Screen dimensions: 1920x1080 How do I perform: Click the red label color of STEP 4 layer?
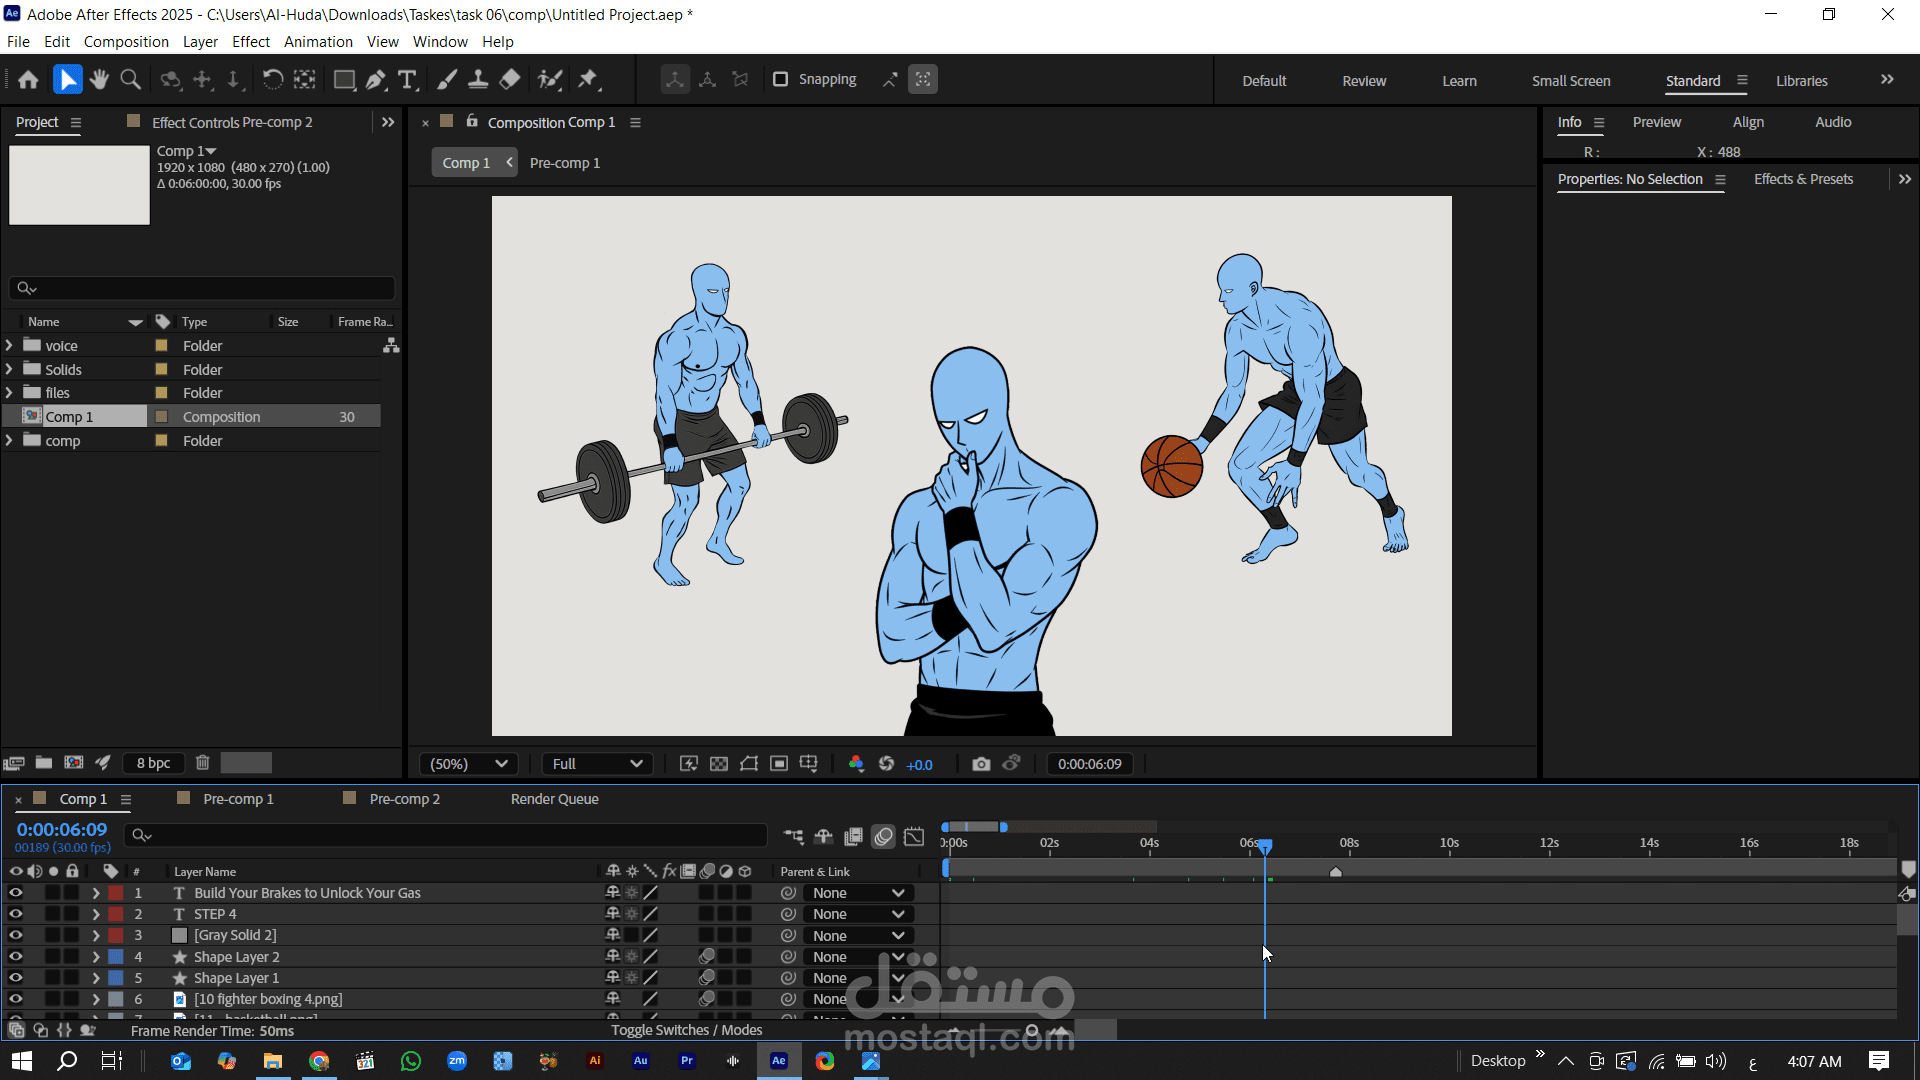point(116,914)
